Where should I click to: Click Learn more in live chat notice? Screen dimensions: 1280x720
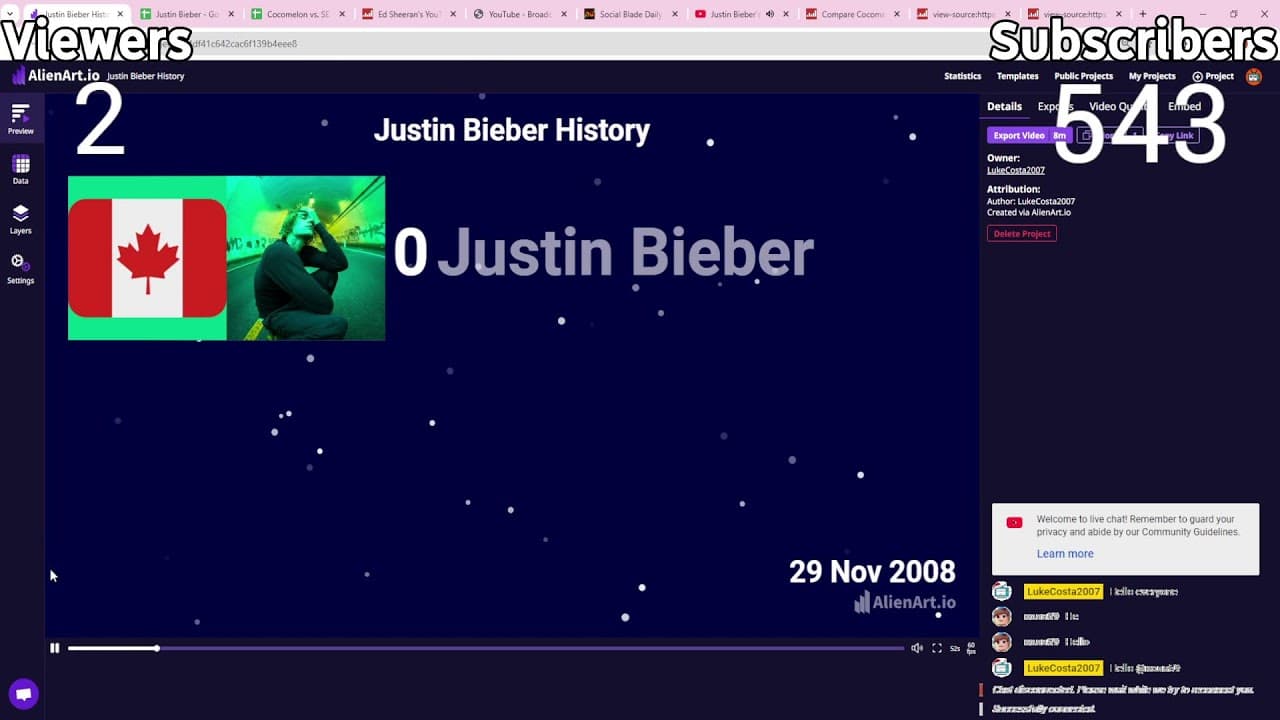pos(1065,554)
